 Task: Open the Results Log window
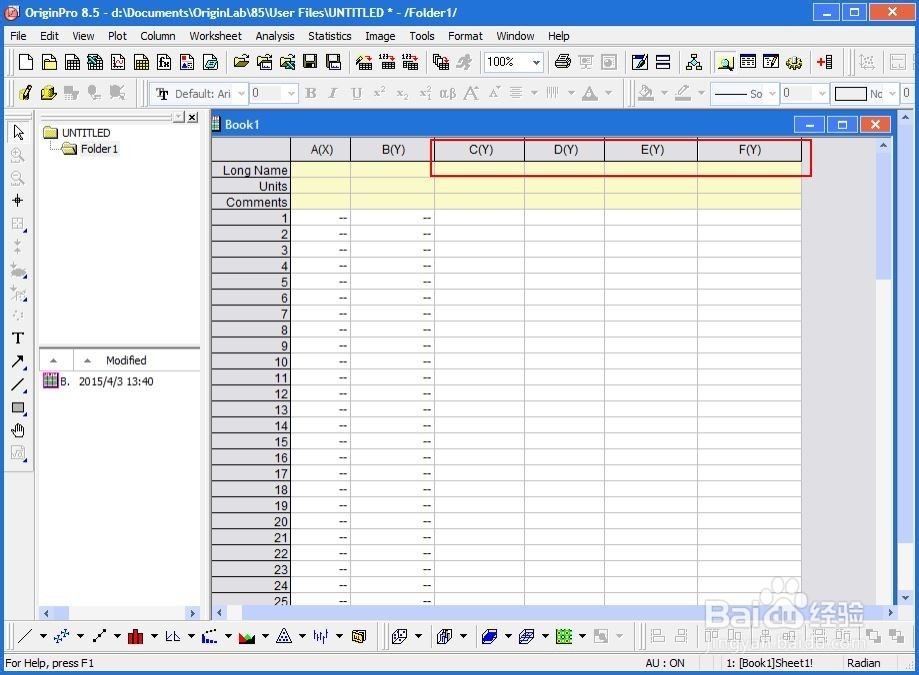(x=748, y=62)
